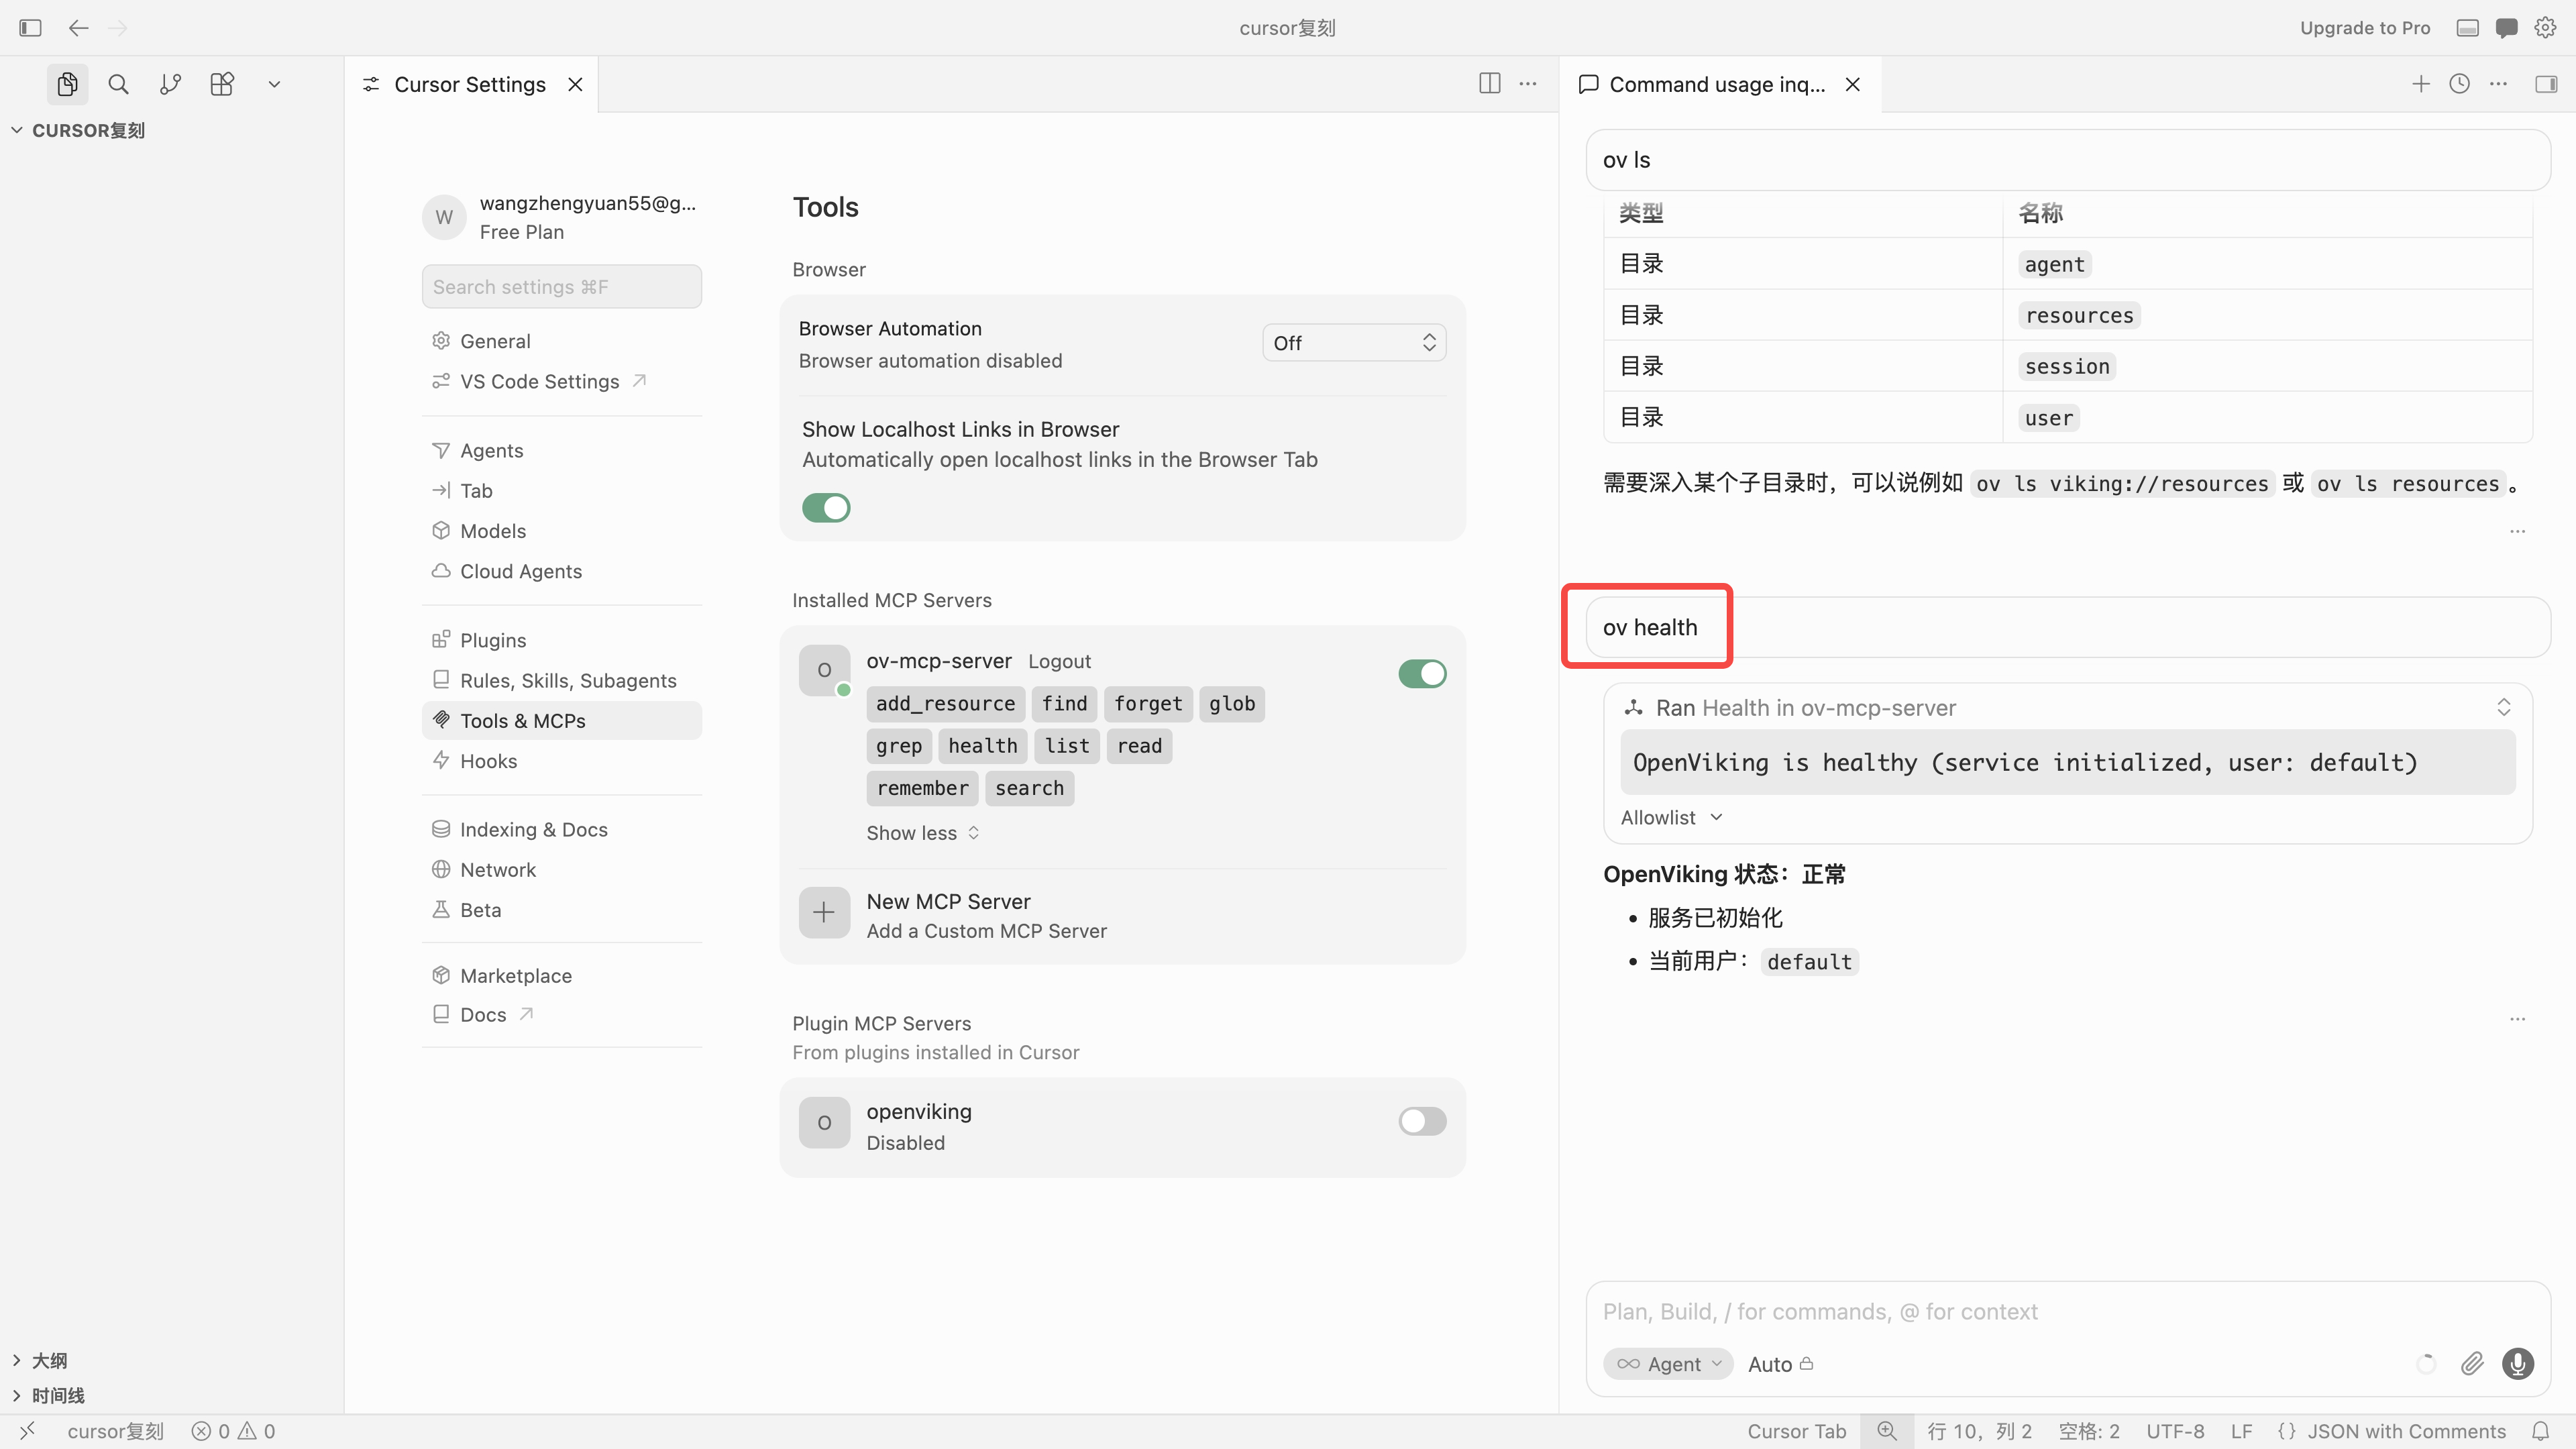Click Upgrade to Pro
The image size is (2576, 1449).
[2364, 28]
